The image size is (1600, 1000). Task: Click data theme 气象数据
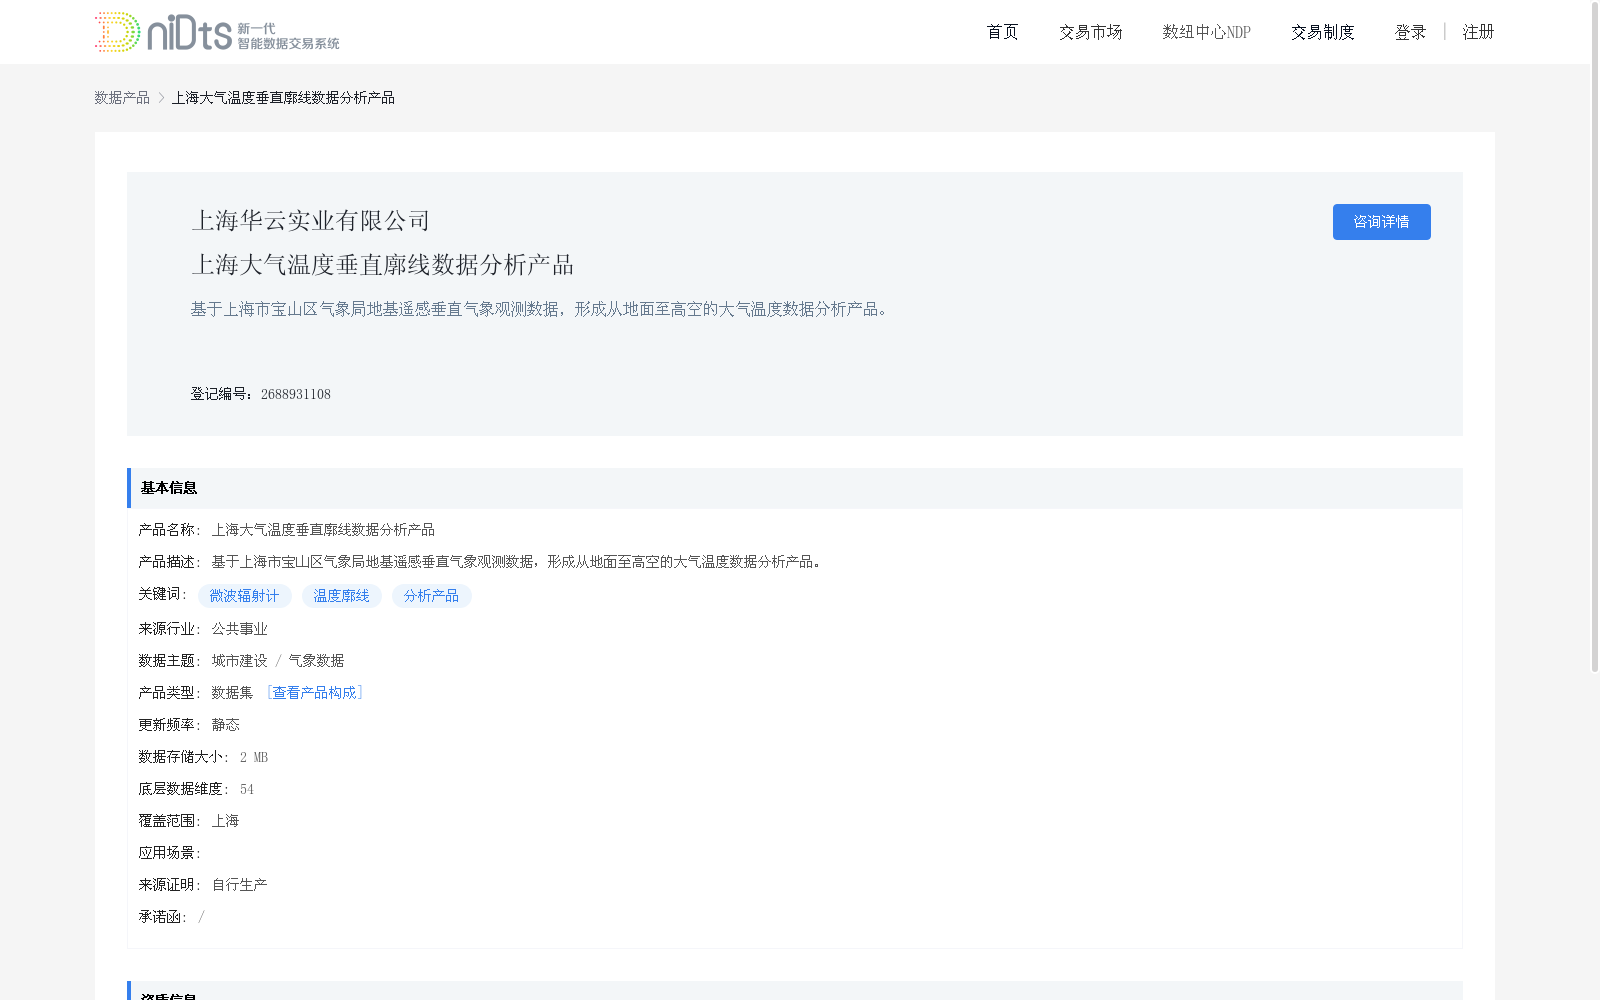[316, 660]
